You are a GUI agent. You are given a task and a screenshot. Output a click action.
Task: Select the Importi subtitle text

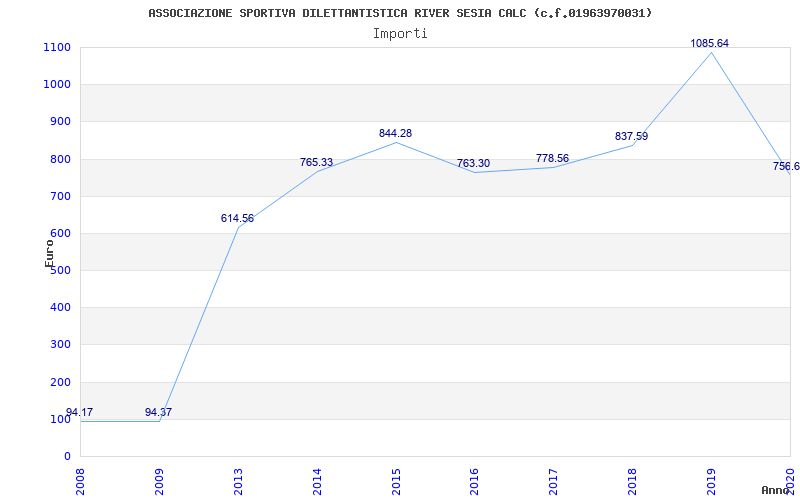pos(400,34)
